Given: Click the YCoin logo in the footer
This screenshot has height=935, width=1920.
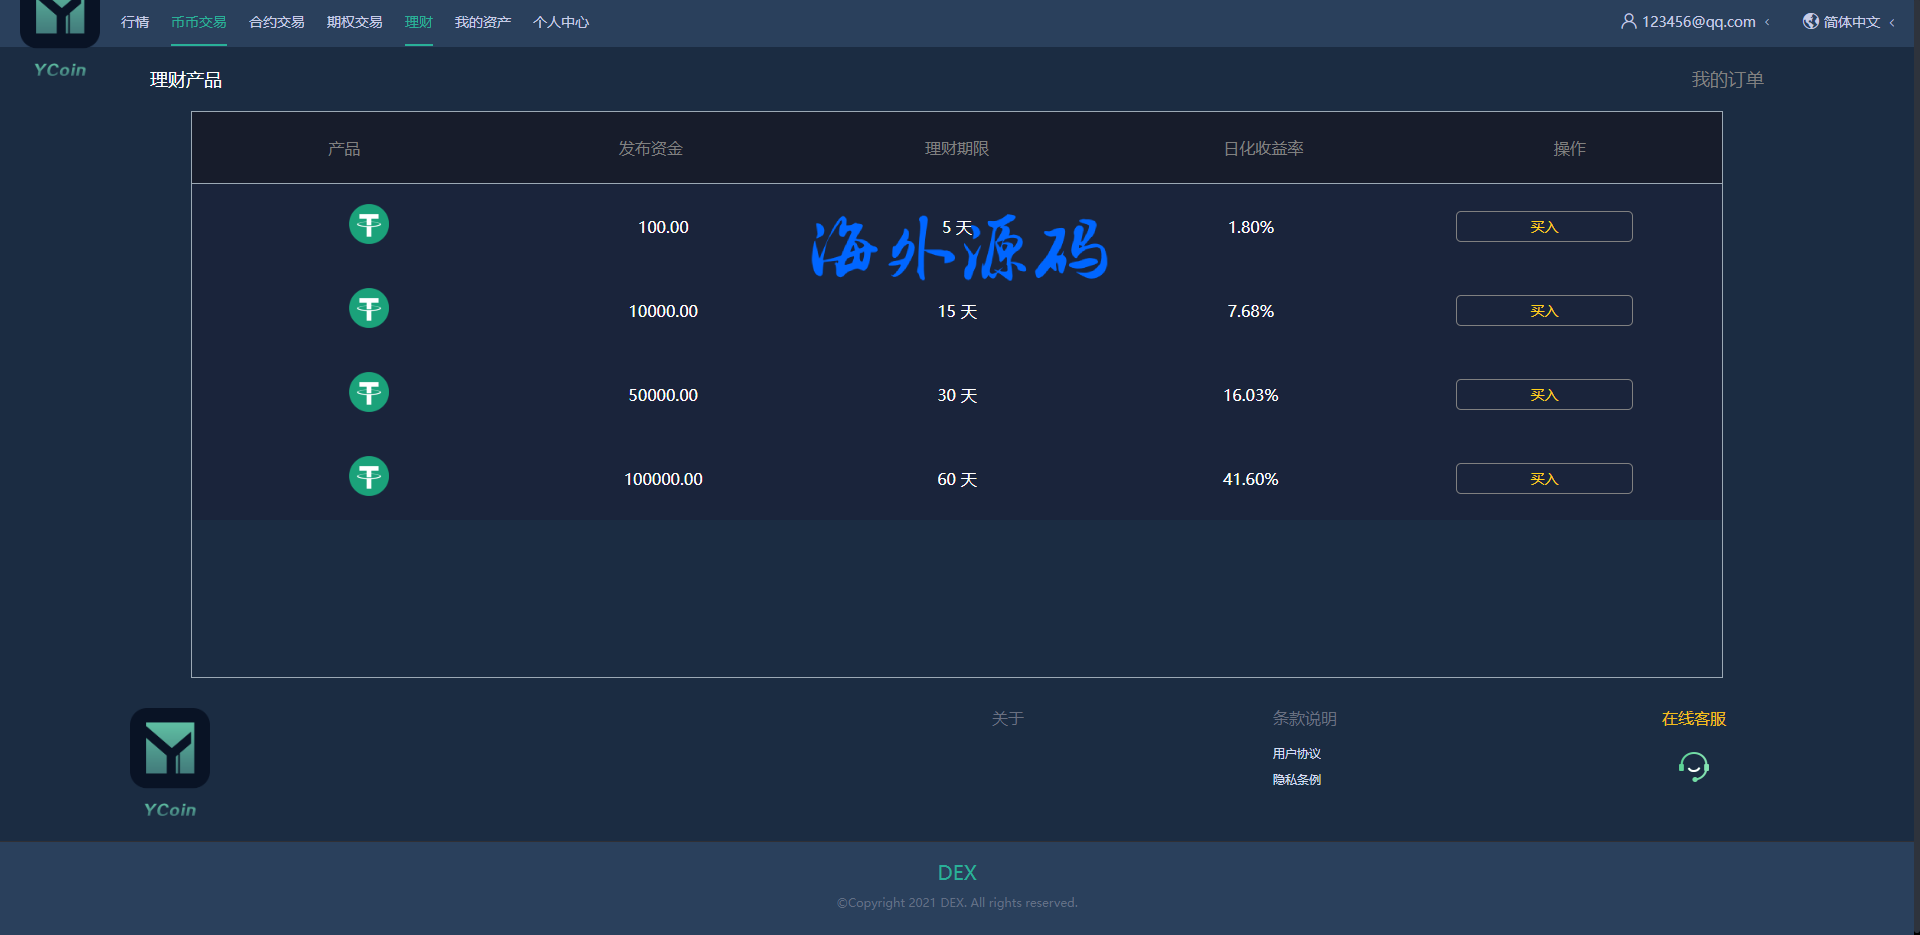Looking at the screenshot, I should click(170, 749).
